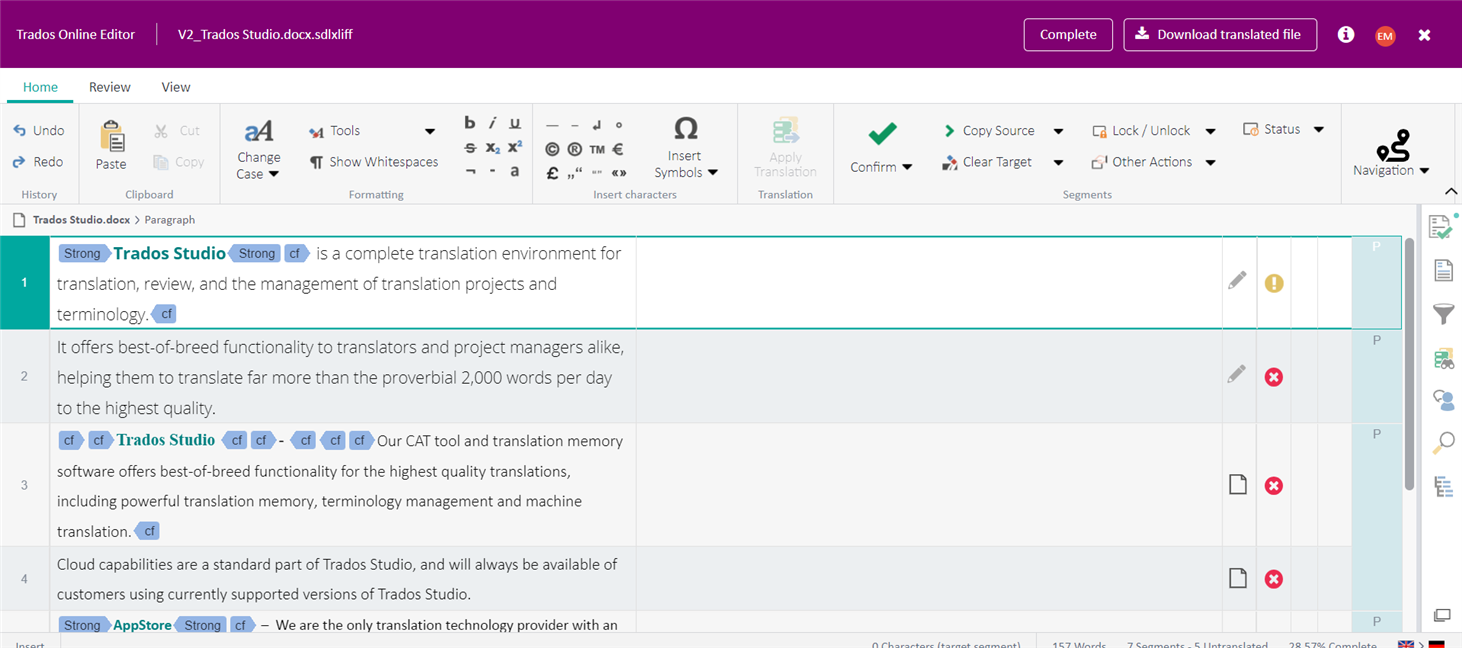Expand the Lock / Unlock dropdown arrow
Image resolution: width=1462 pixels, height=648 pixels.
point(1210,131)
